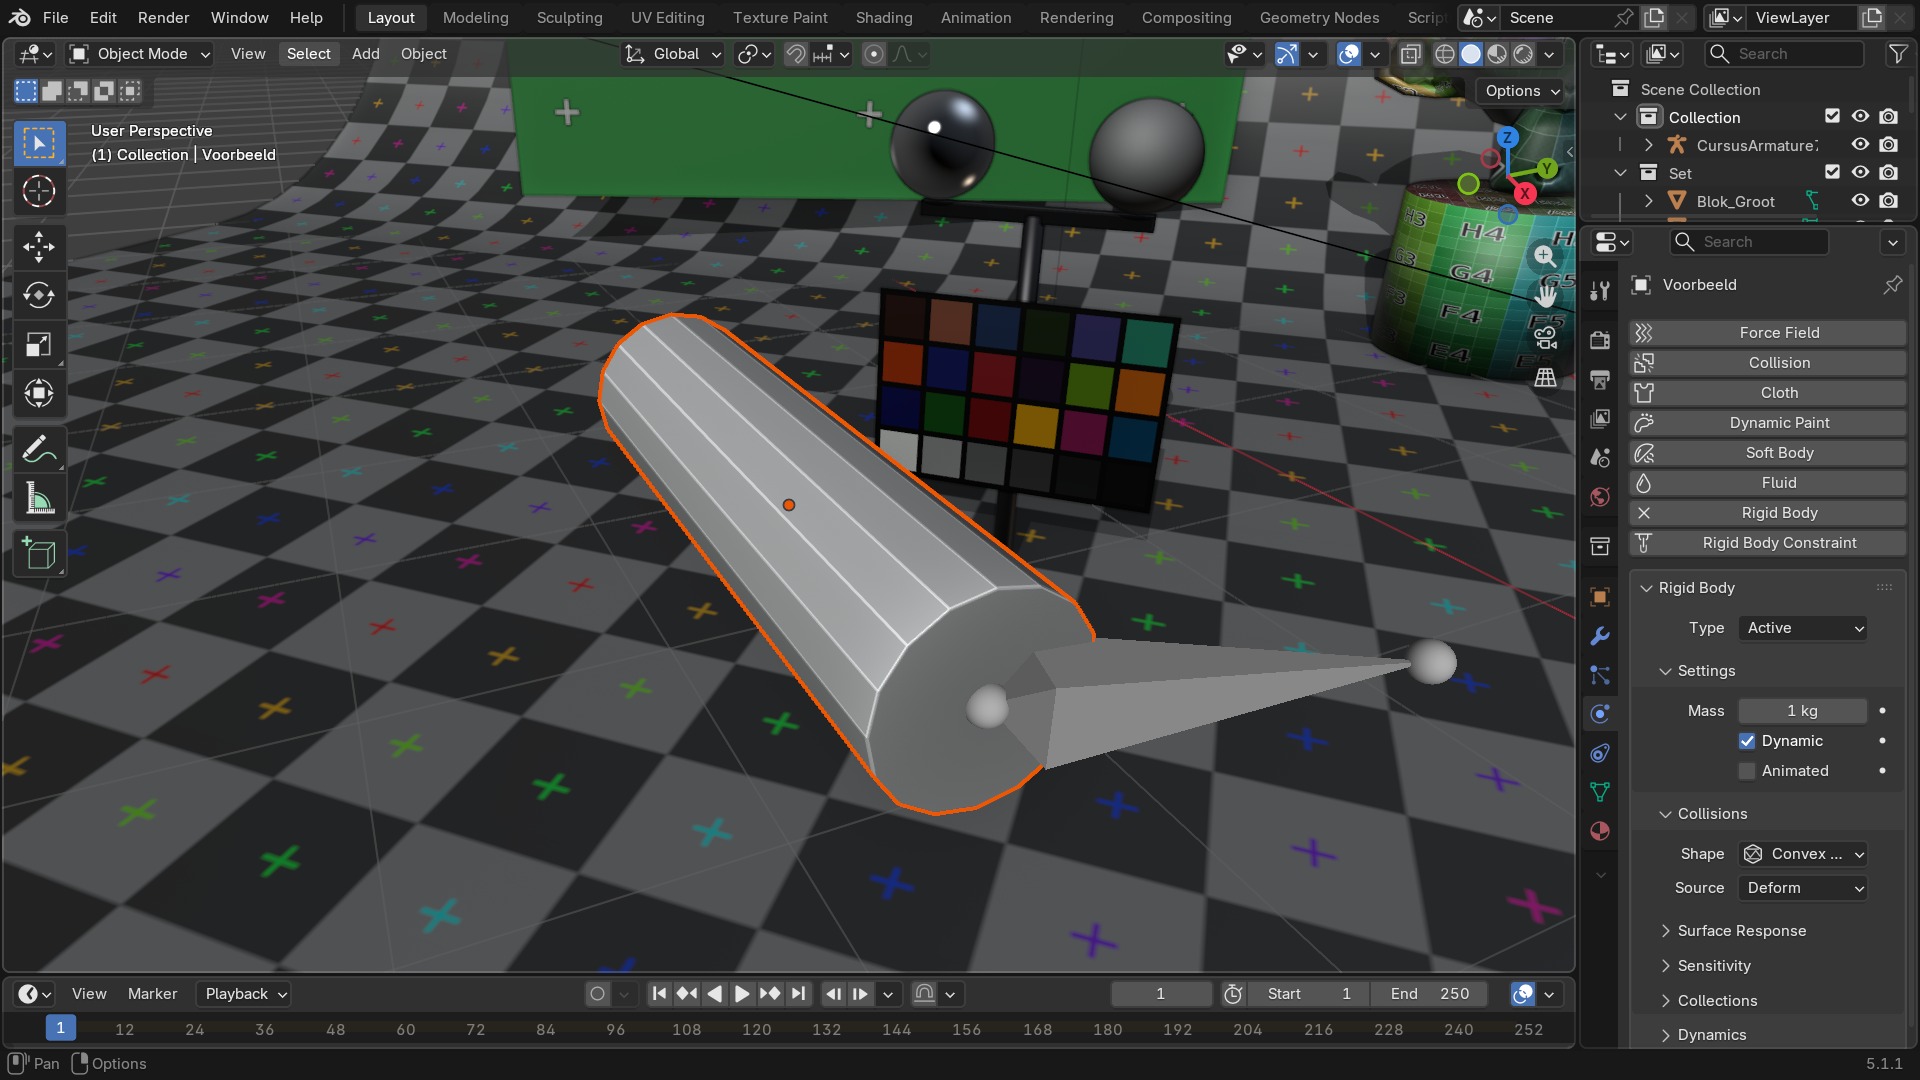Jump to the first frame
Image resolution: width=1920 pixels, height=1080 pixels.
pyautogui.click(x=658, y=993)
